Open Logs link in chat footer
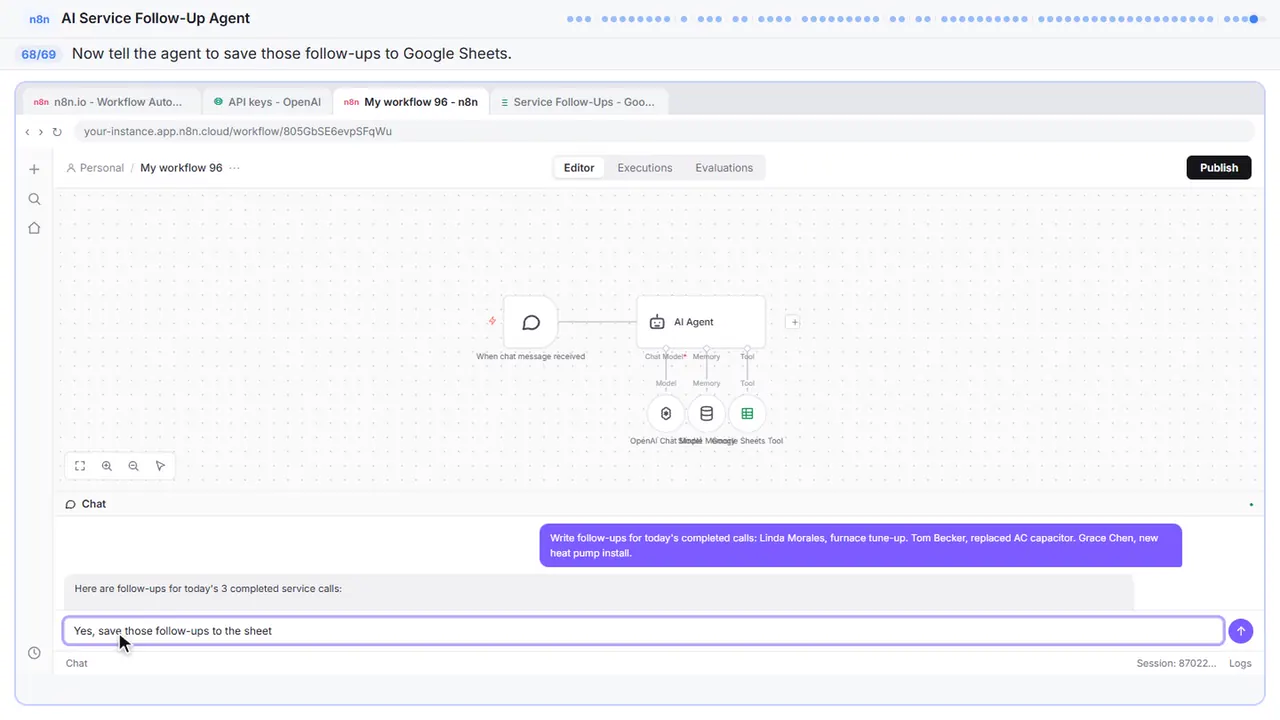The width and height of the screenshot is (1280, 720). pos(1240,663)
